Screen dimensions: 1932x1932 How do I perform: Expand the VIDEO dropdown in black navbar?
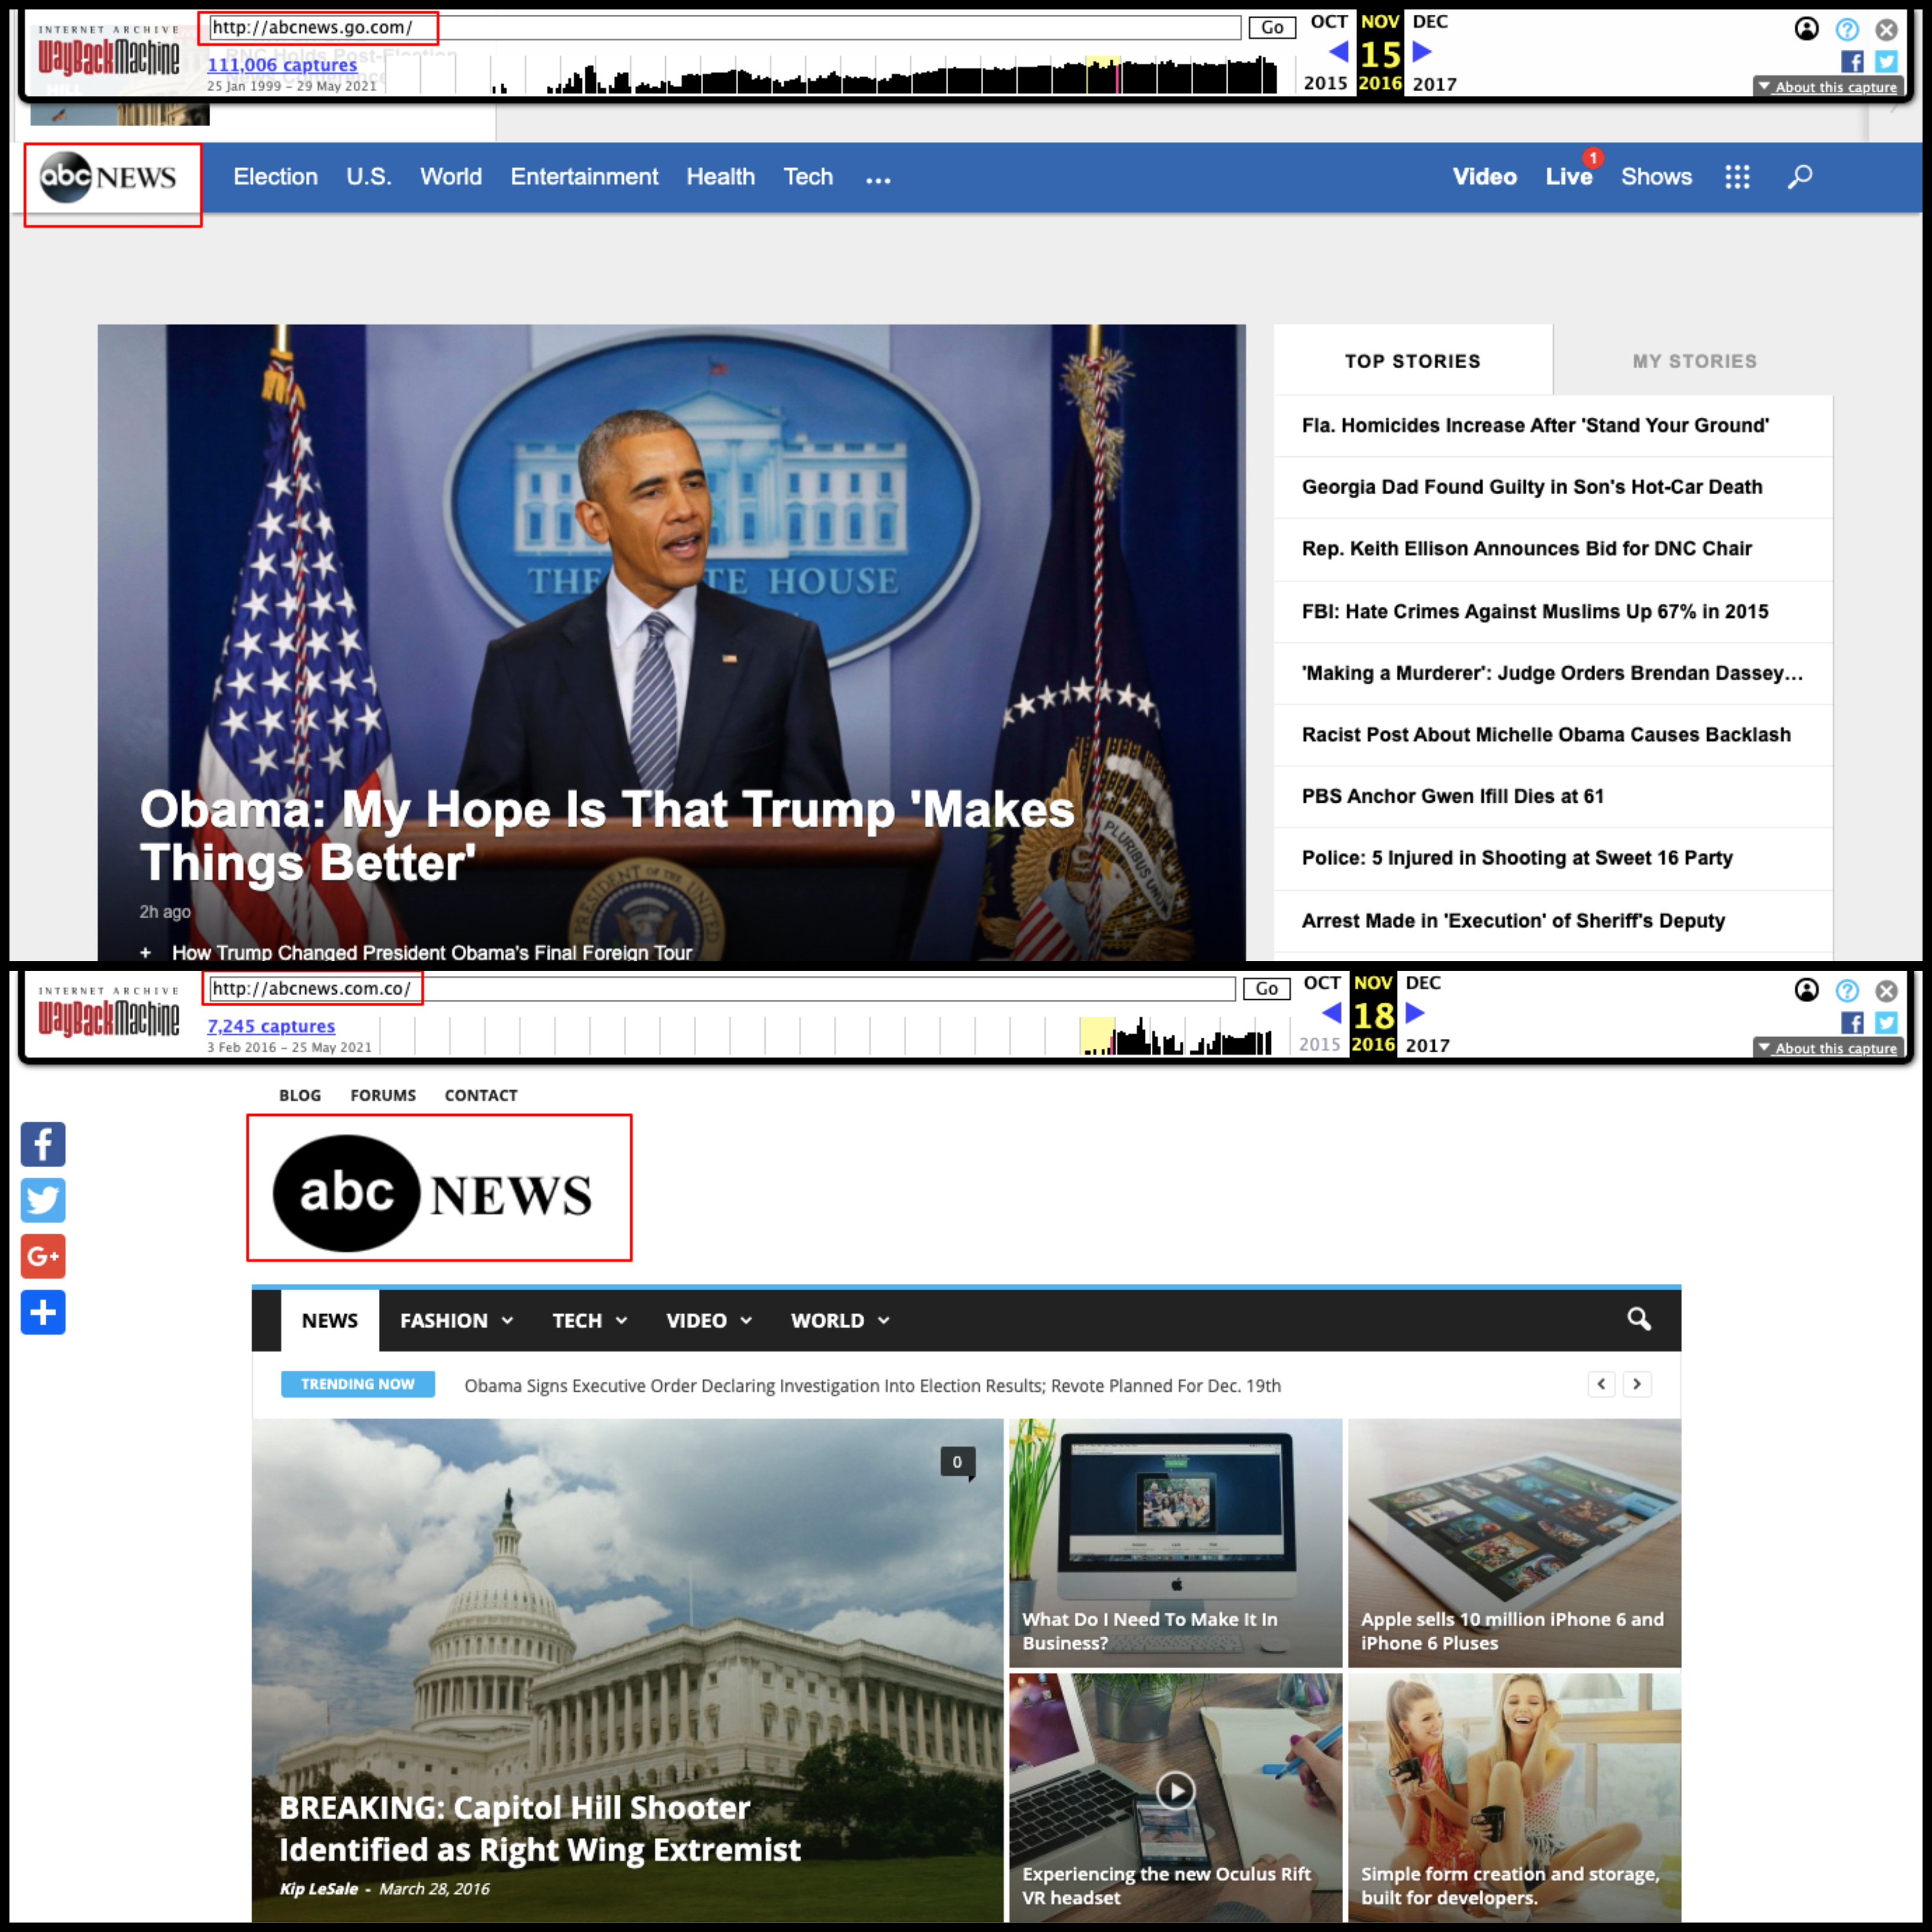click(x=709, y=1320)
